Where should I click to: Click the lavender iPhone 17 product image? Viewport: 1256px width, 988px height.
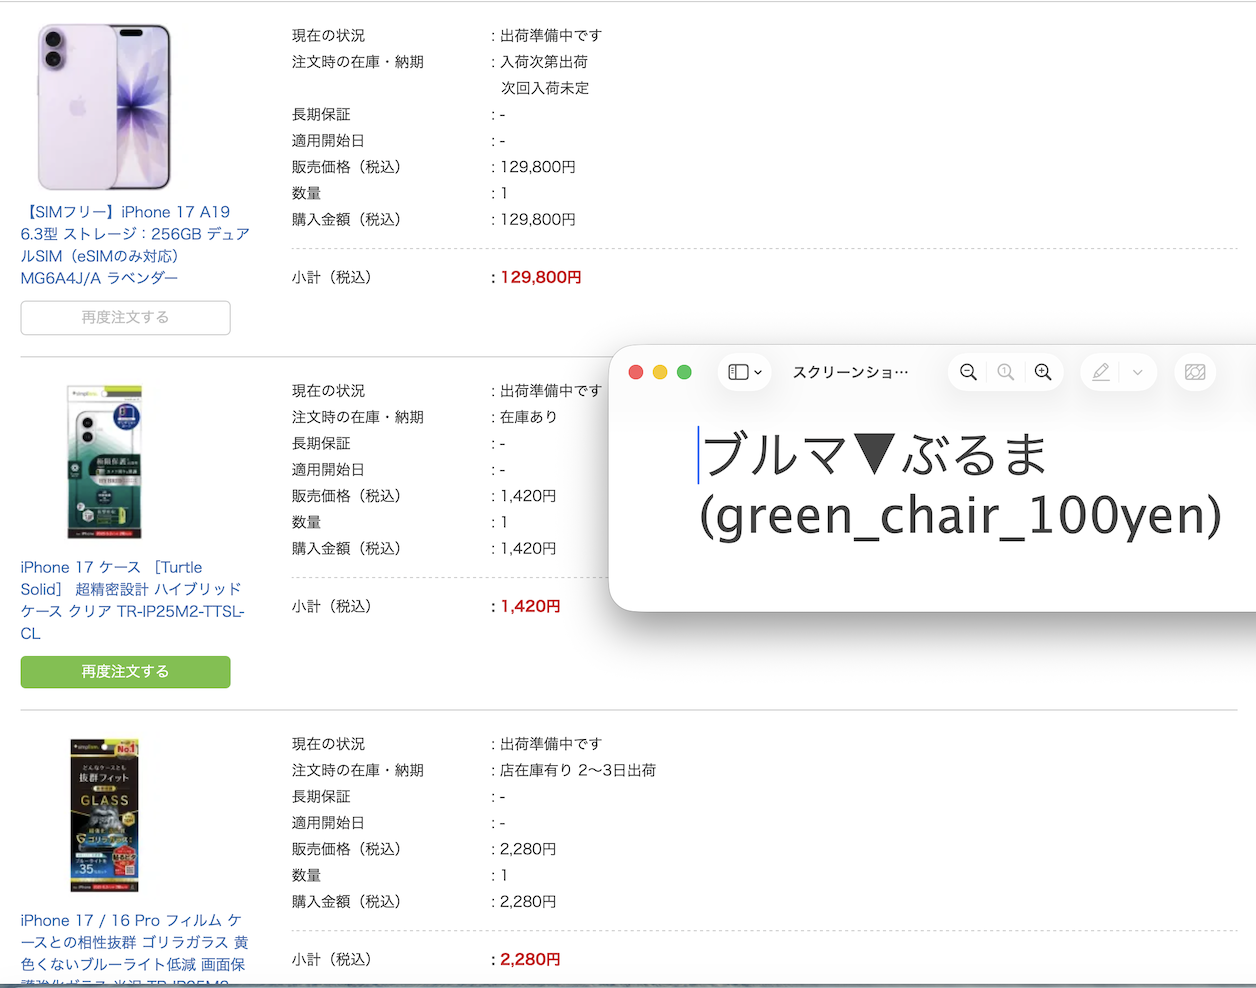tap(104, 107)
